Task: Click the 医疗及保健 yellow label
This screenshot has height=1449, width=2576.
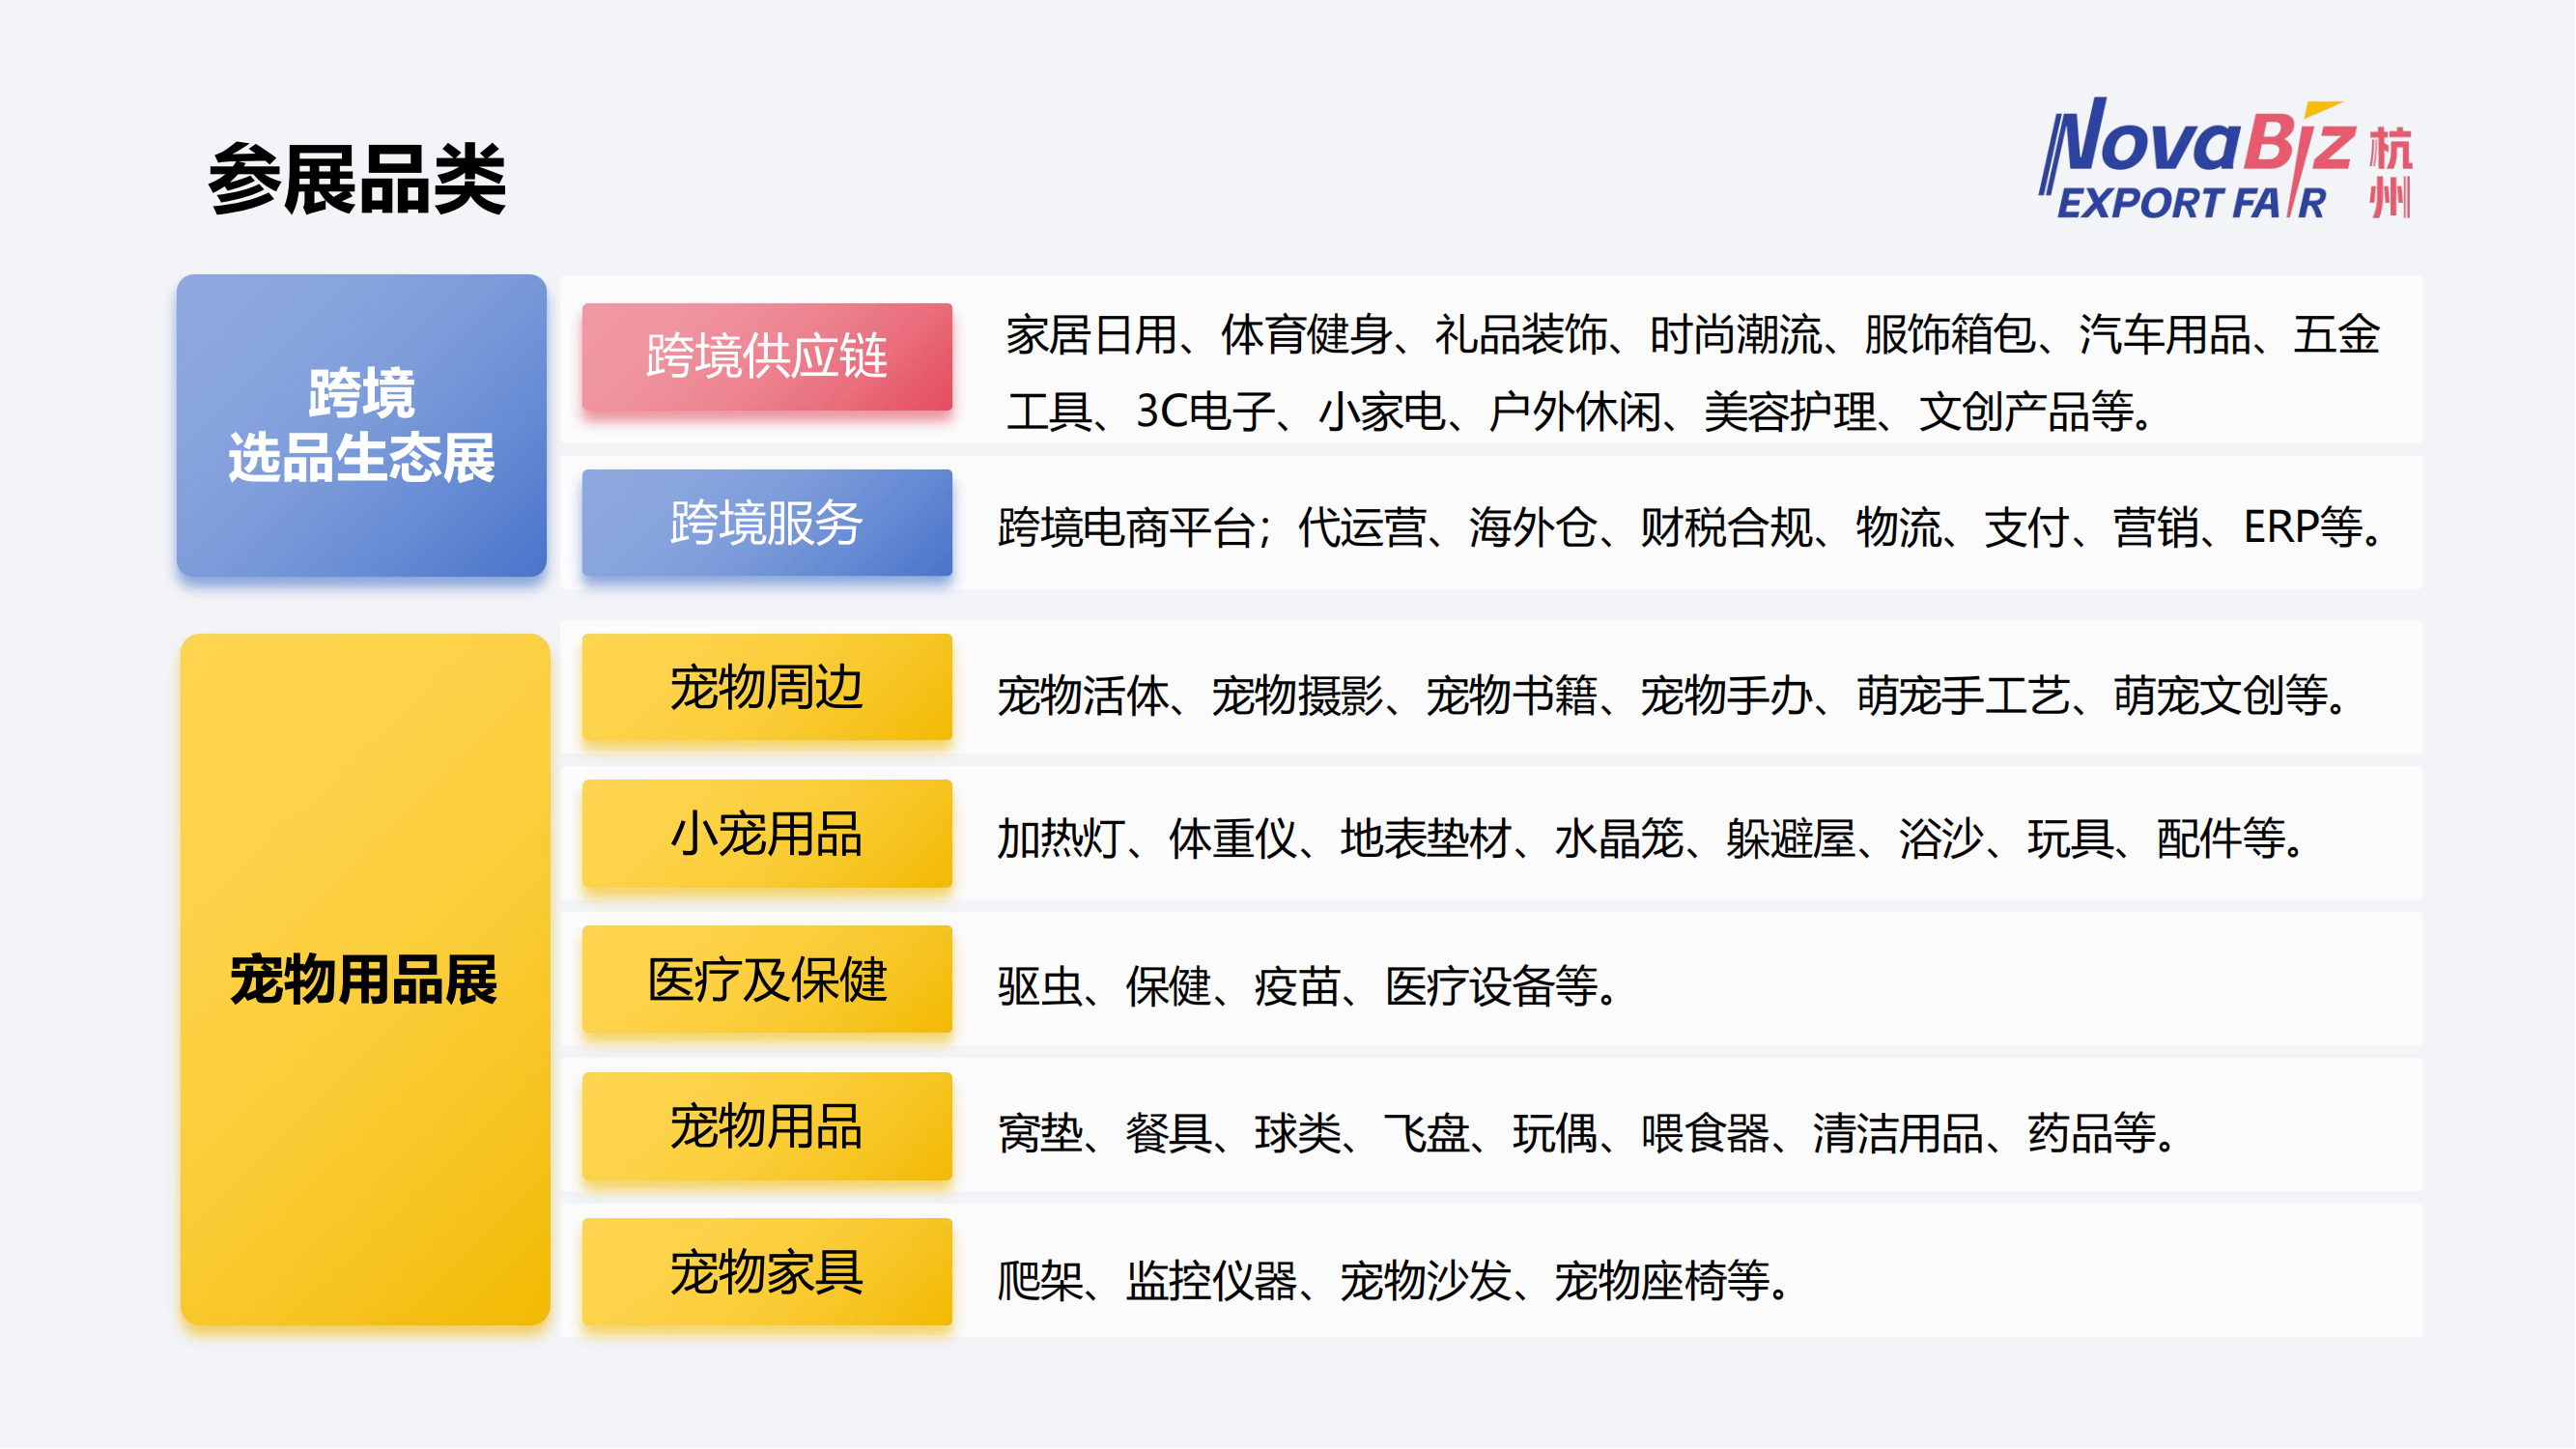Action: [766, 980]
